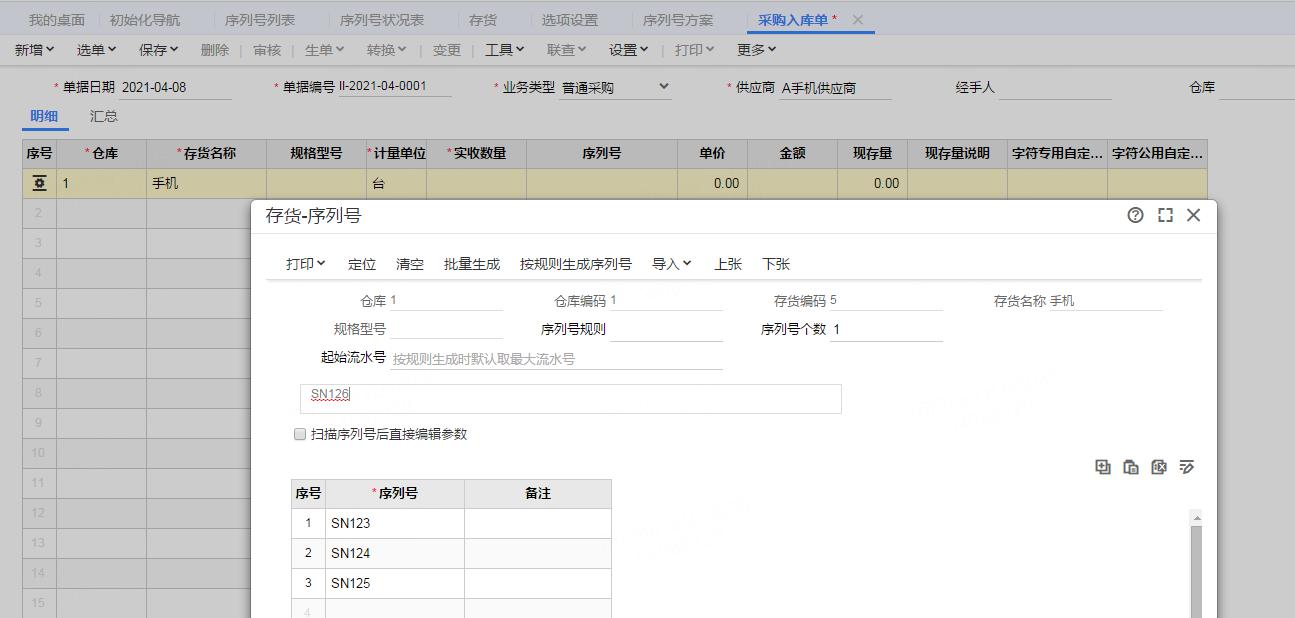
Task: Click the serial number entry field containing SN126
Action: (x=570, y=398)
